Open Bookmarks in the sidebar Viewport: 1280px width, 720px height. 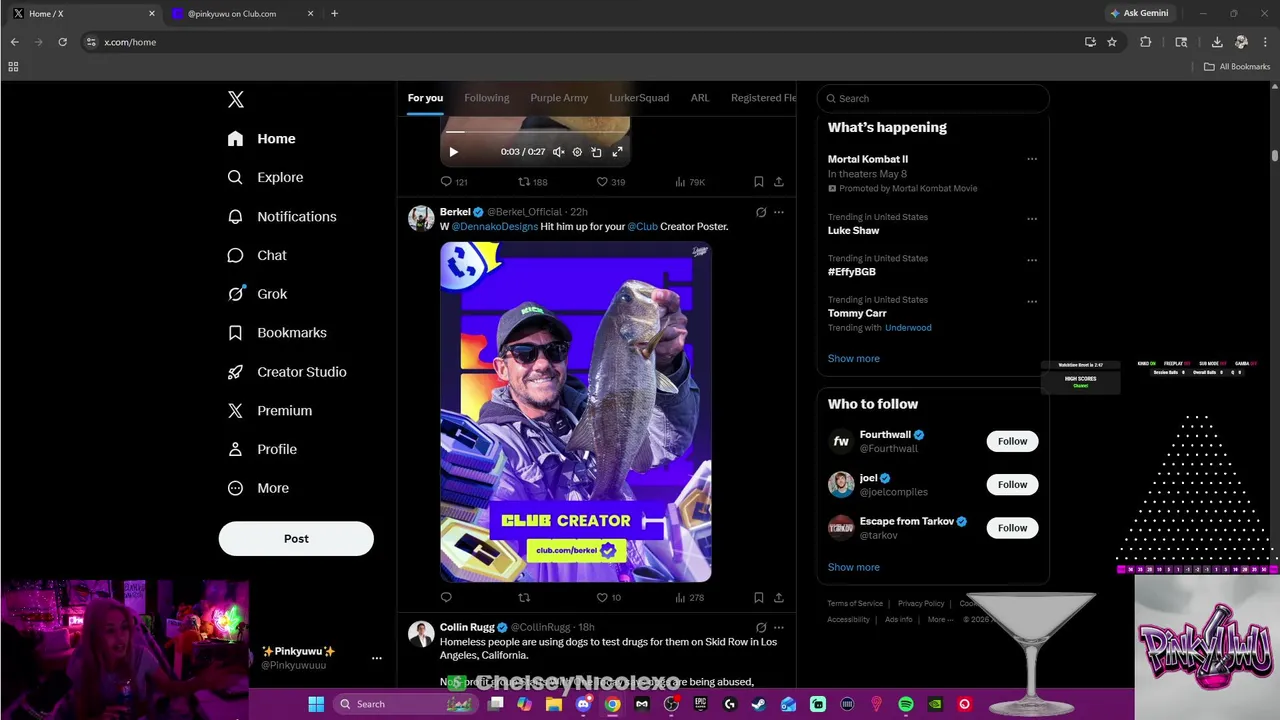pyautogui.click(x=277, y=333)
